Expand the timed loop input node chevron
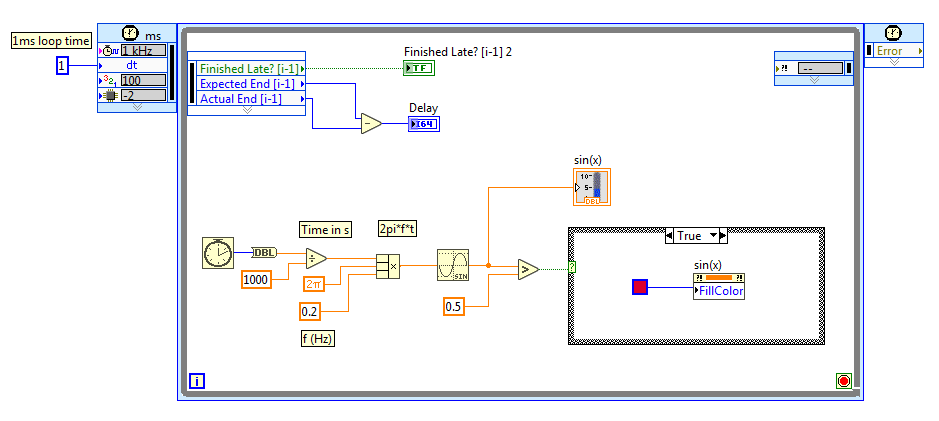This screenshot has width=939, height=421. (137, 107)
